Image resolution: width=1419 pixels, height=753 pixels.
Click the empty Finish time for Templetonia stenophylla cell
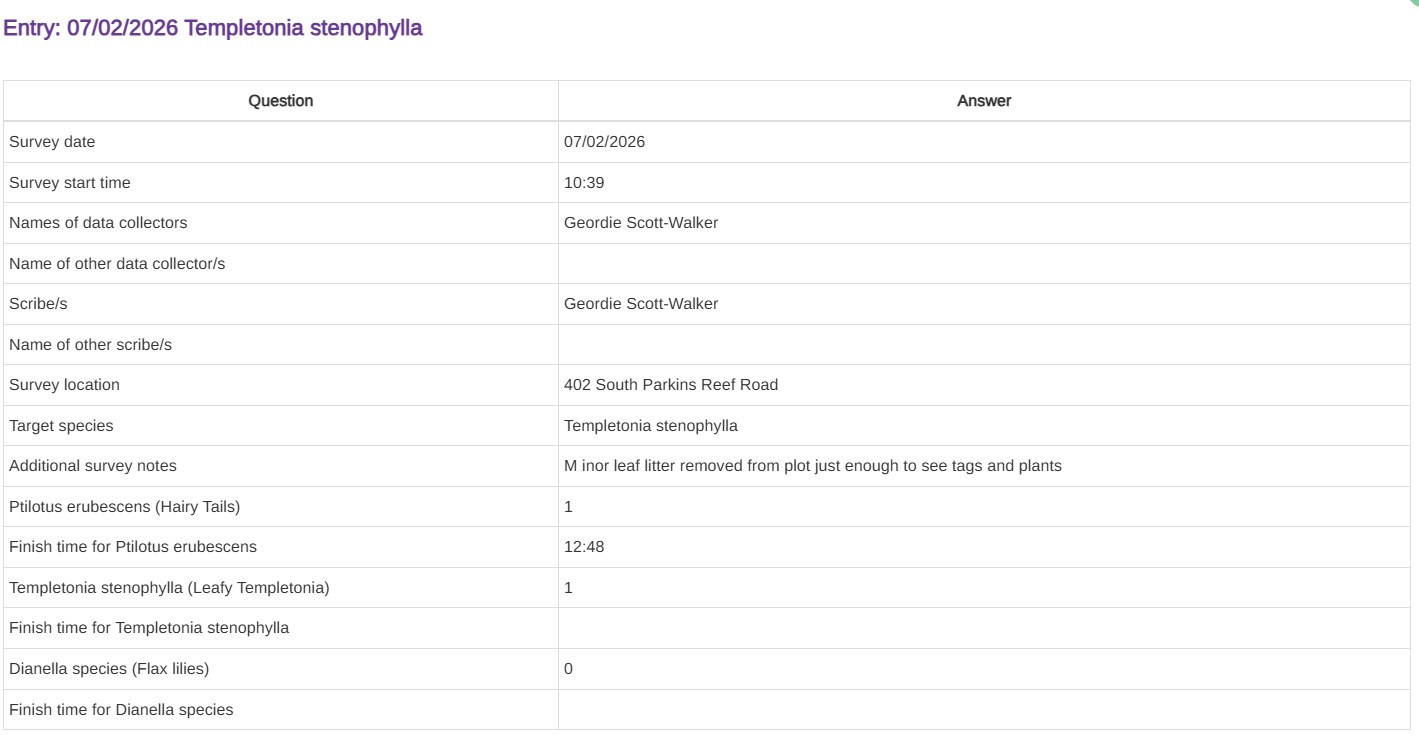[984, 628]
